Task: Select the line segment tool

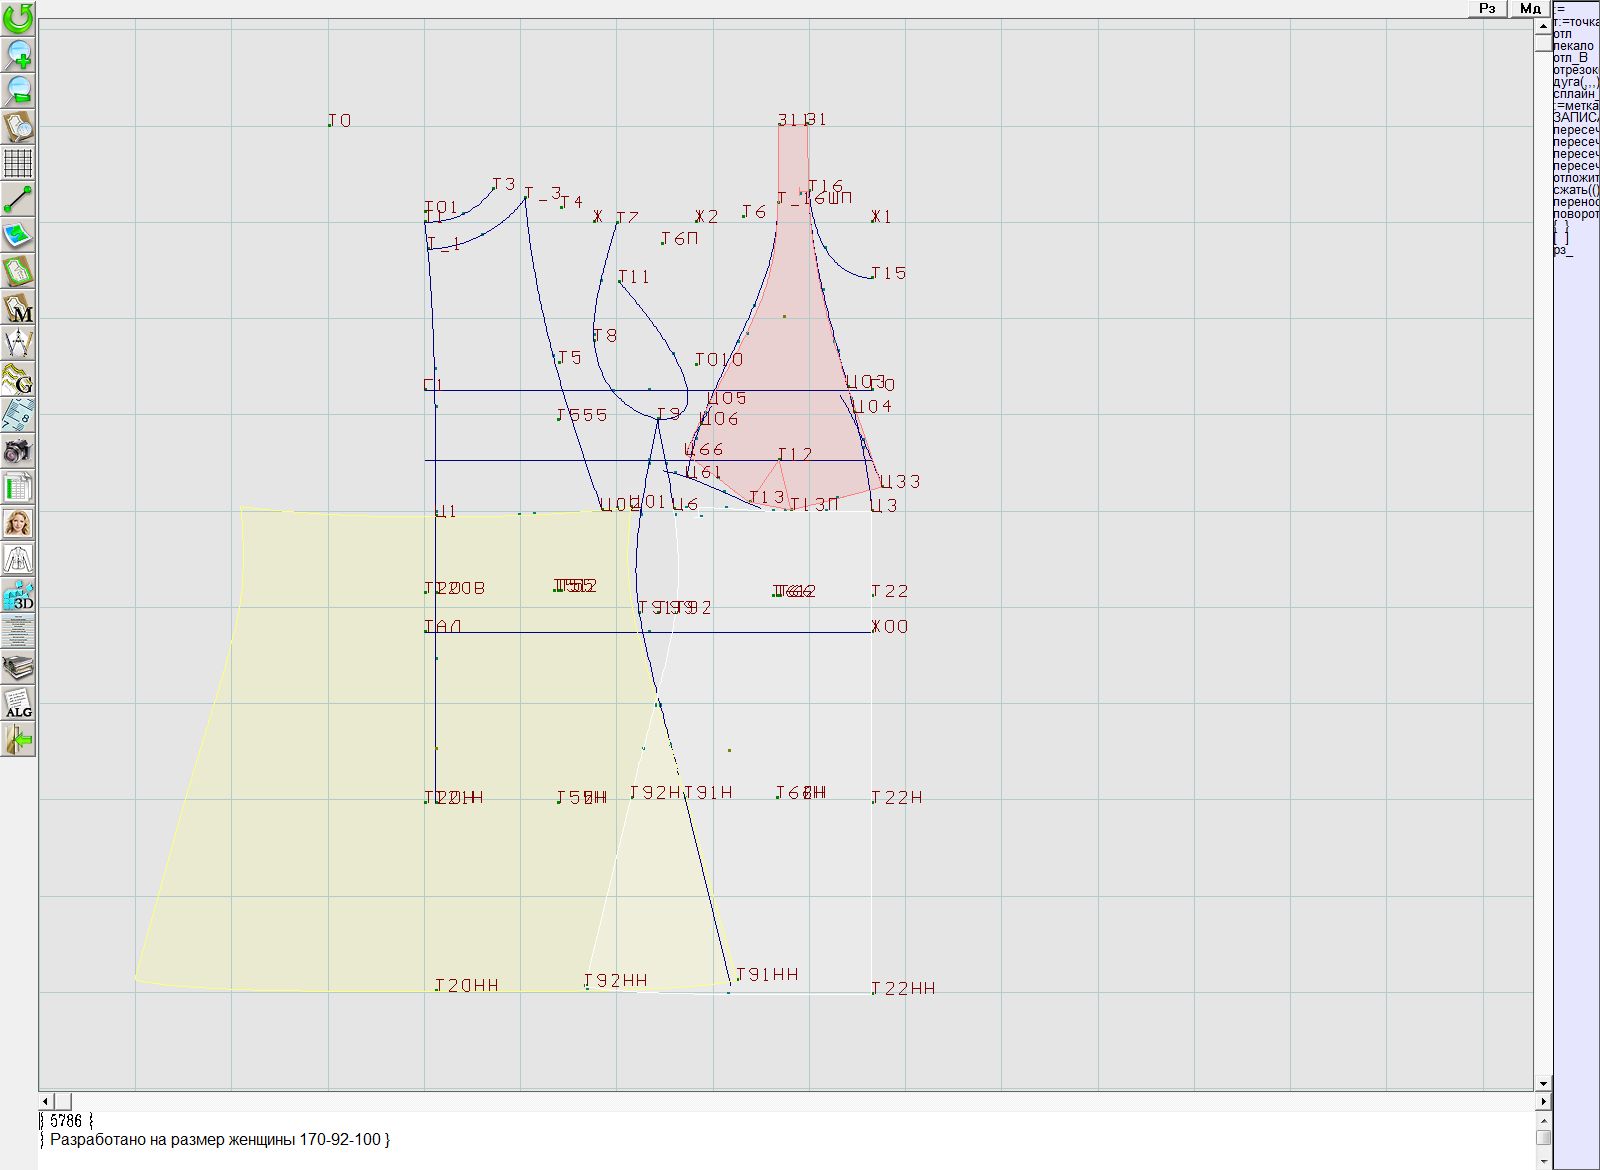Action: (18, 199)
